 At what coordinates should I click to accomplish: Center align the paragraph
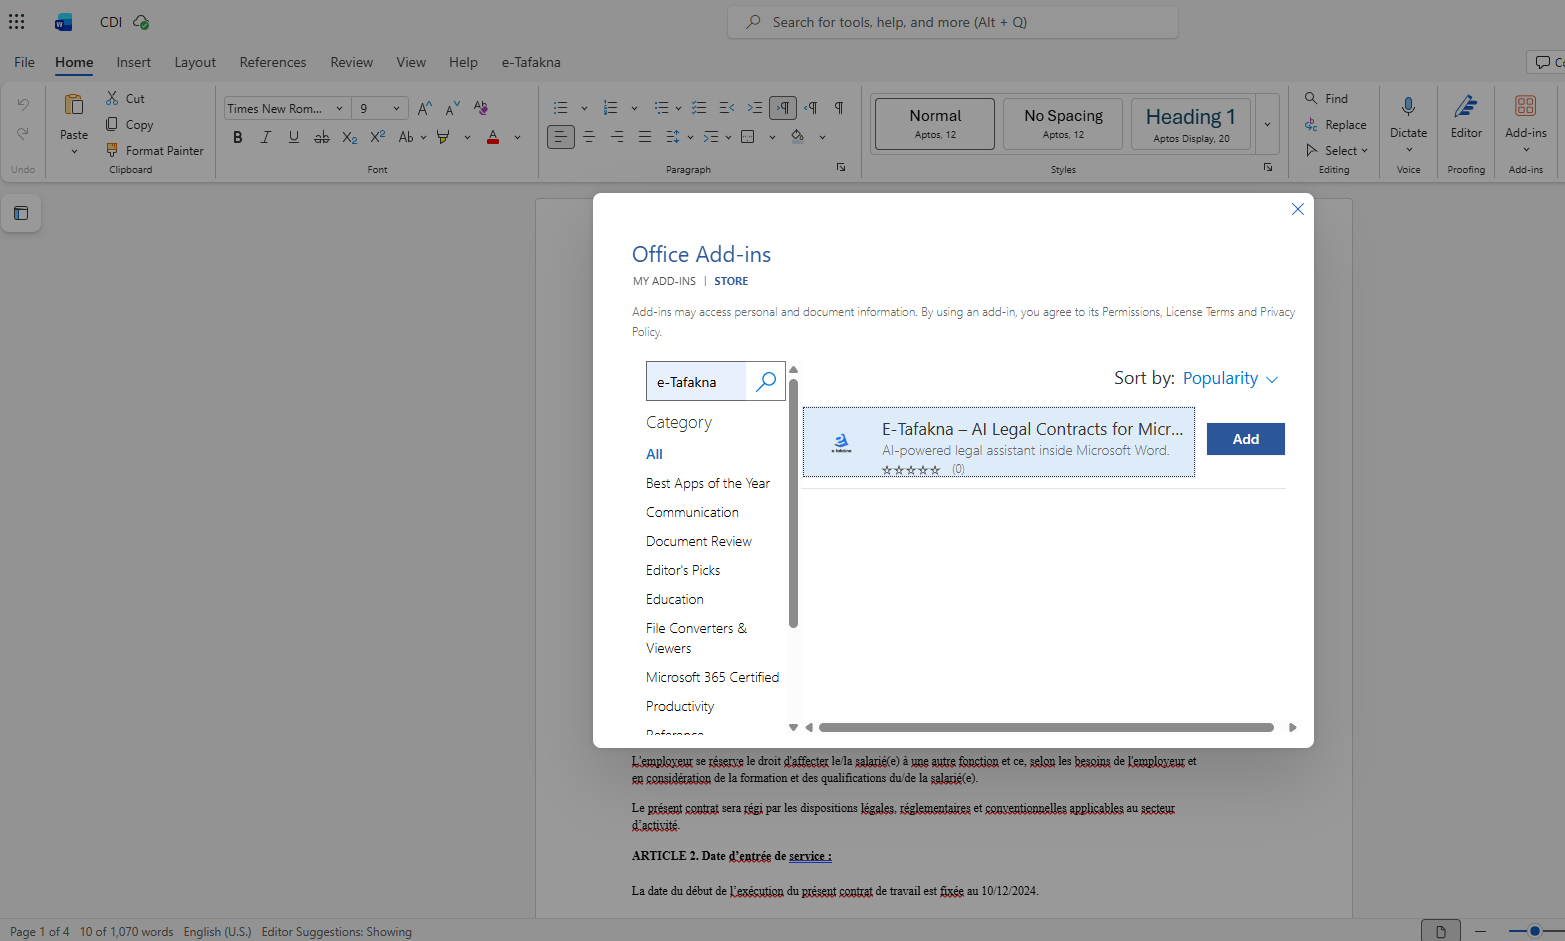click(x=589, y=137)
